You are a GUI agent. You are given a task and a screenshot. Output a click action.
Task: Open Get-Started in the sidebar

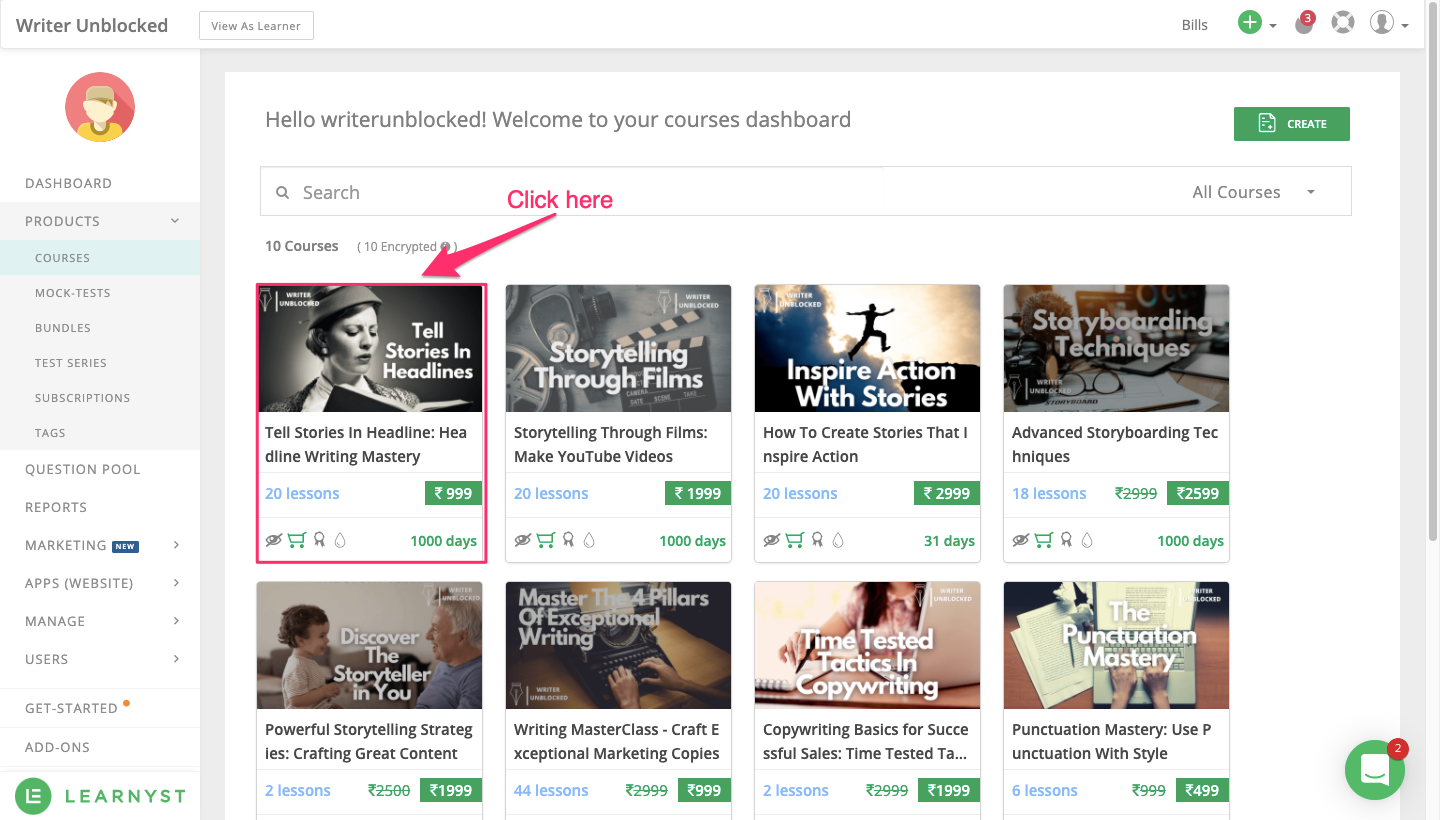[x=100, y=708]
